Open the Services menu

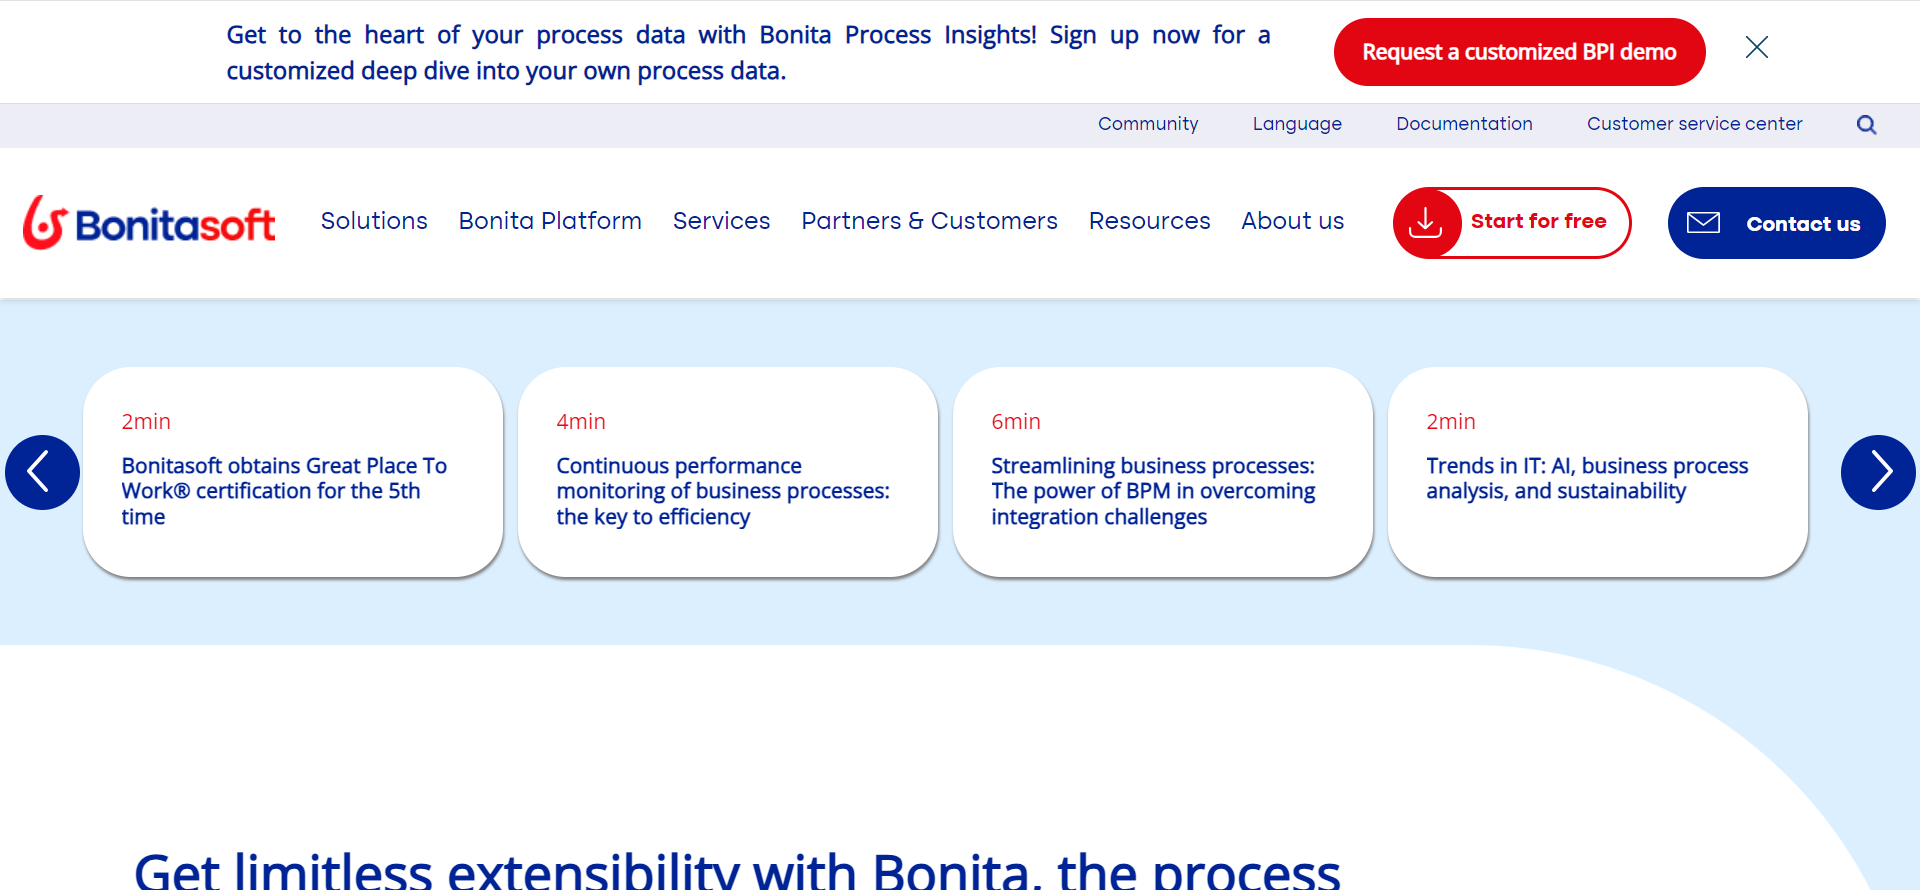(x=721, y=221)
